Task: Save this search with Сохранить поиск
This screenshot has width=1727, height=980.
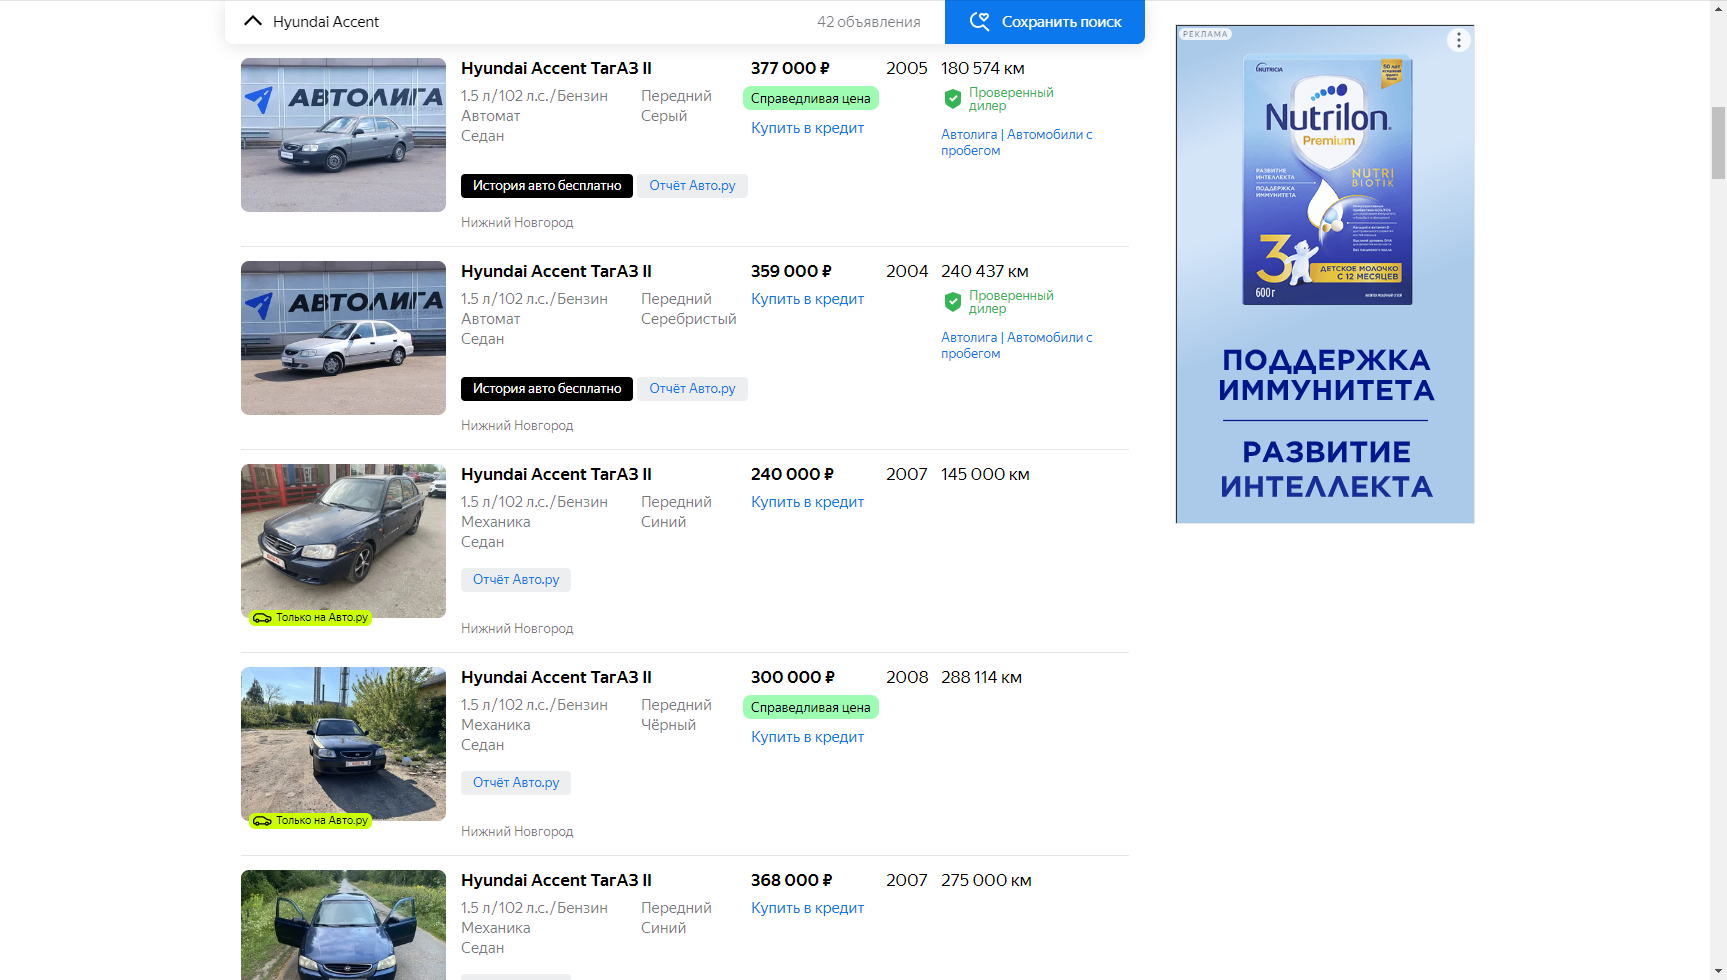Action: coord(1045,22)
